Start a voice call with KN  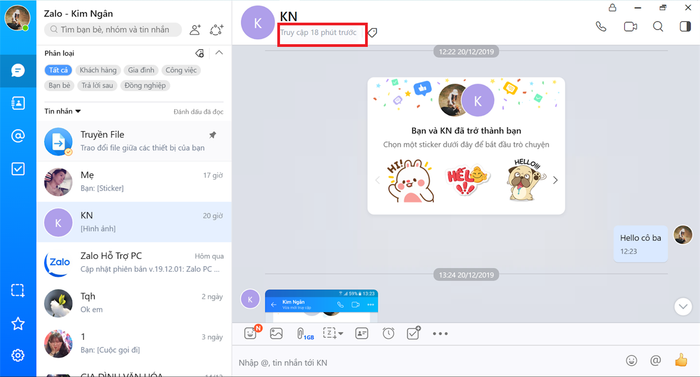pyautogui.click(x=601, y=27)
